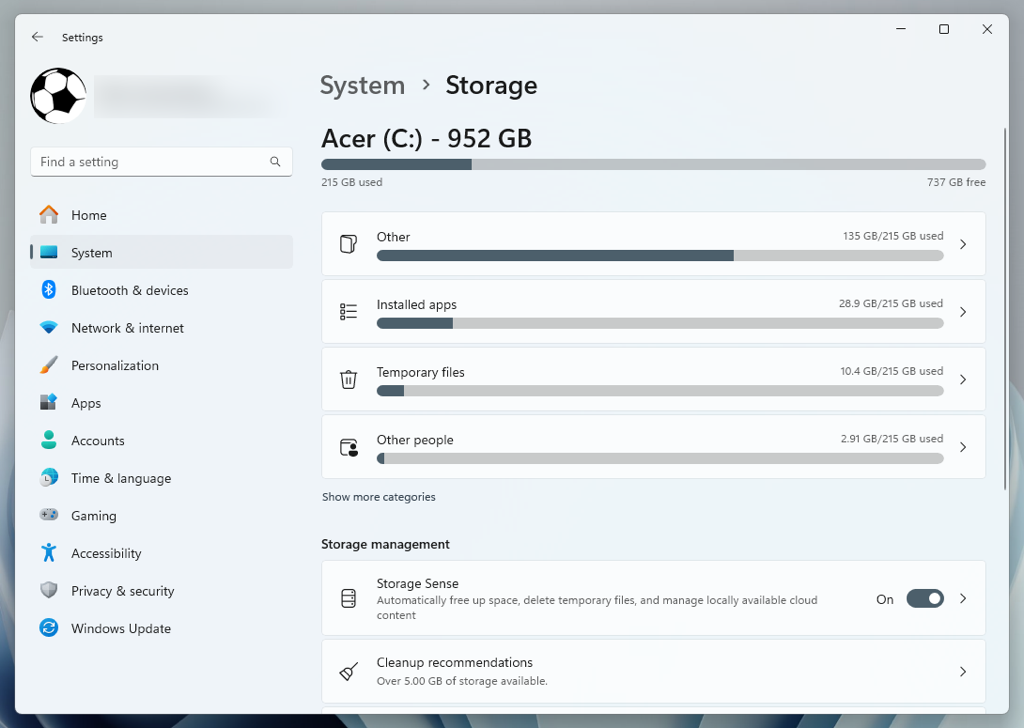This screenshot has width=1024, height=728.
Task: Click the Other people storage icon
Action: [x=349, y=447]
